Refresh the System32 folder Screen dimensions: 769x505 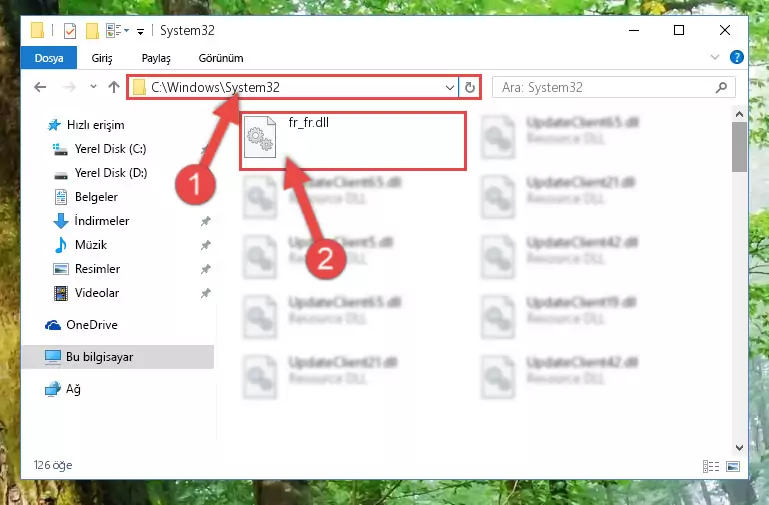(x=469, y=88)
